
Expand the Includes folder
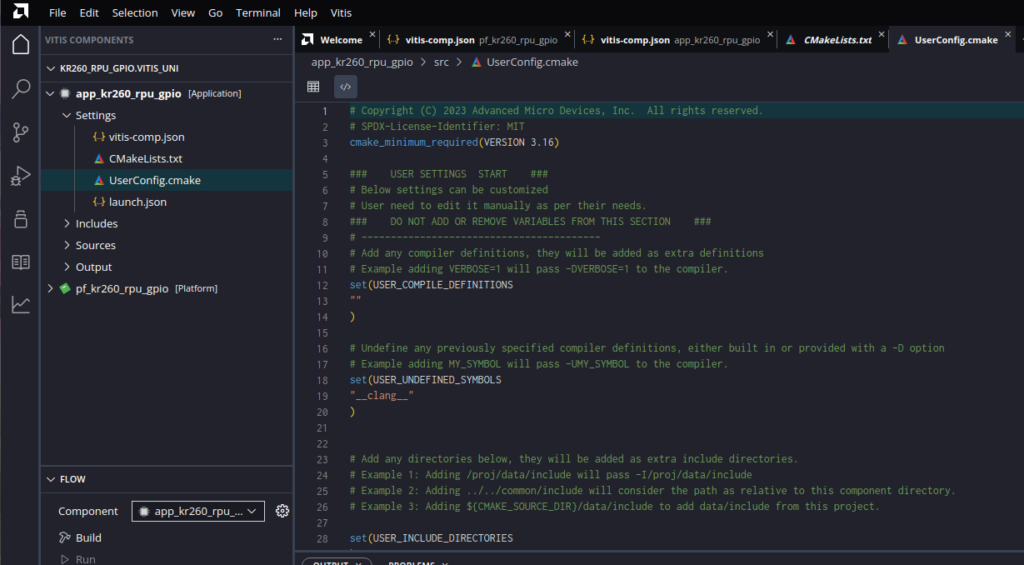pyautogui.click(x=67, y=223)
